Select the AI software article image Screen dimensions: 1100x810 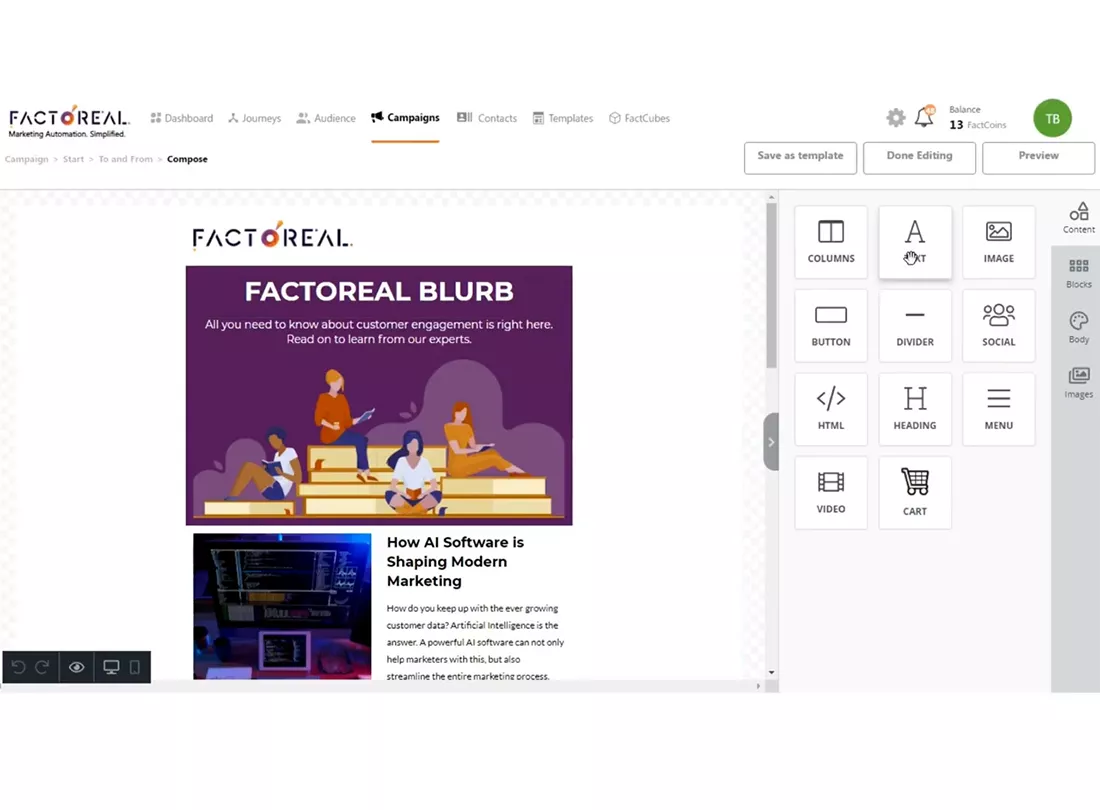[282, 606]
